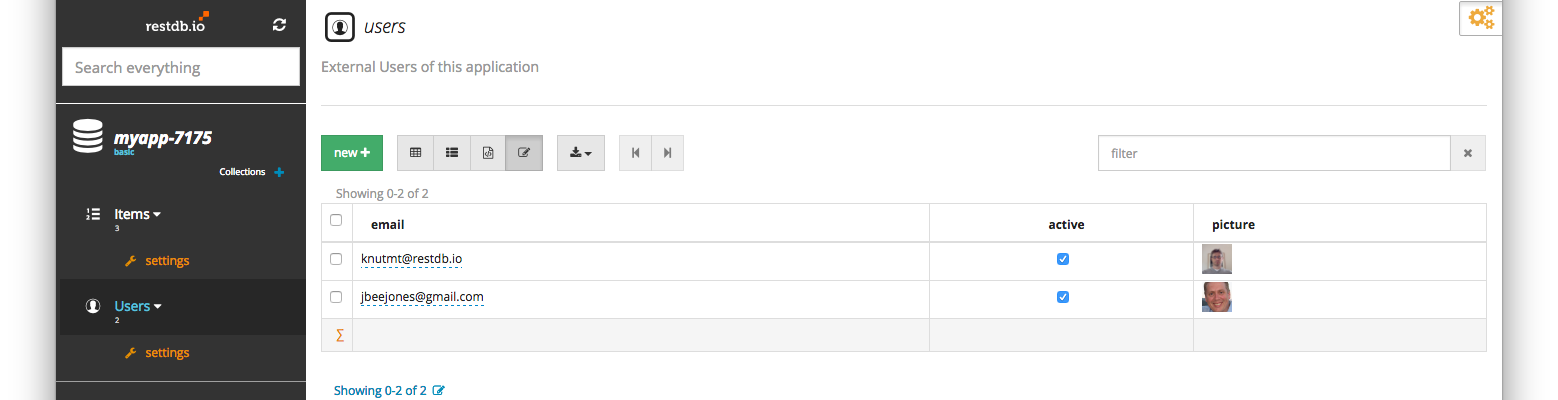Refresh using the sidebar reload icon

[x=279, y=25]
